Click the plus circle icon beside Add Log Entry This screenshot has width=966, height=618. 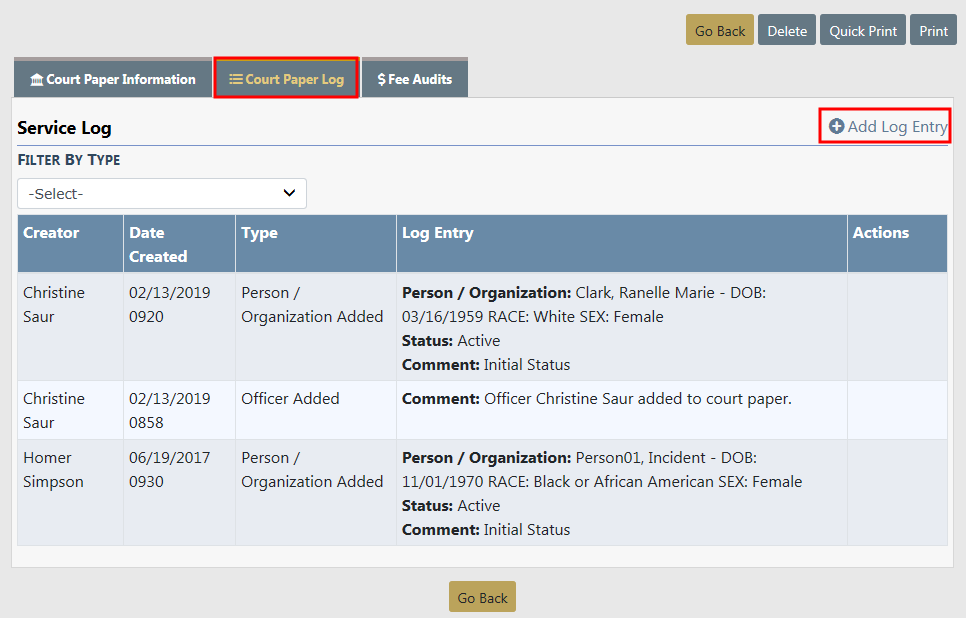point(836,127)
